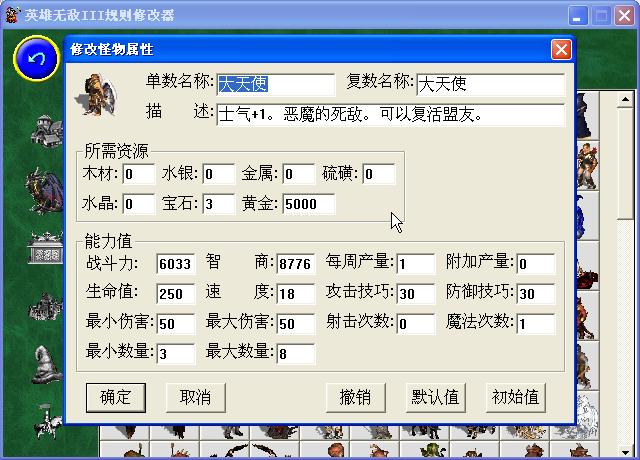This screenshot has width=640, height=460.
Task: Close the 英雄无敌III规则修改器 main window
Action: tap(624, 16)
